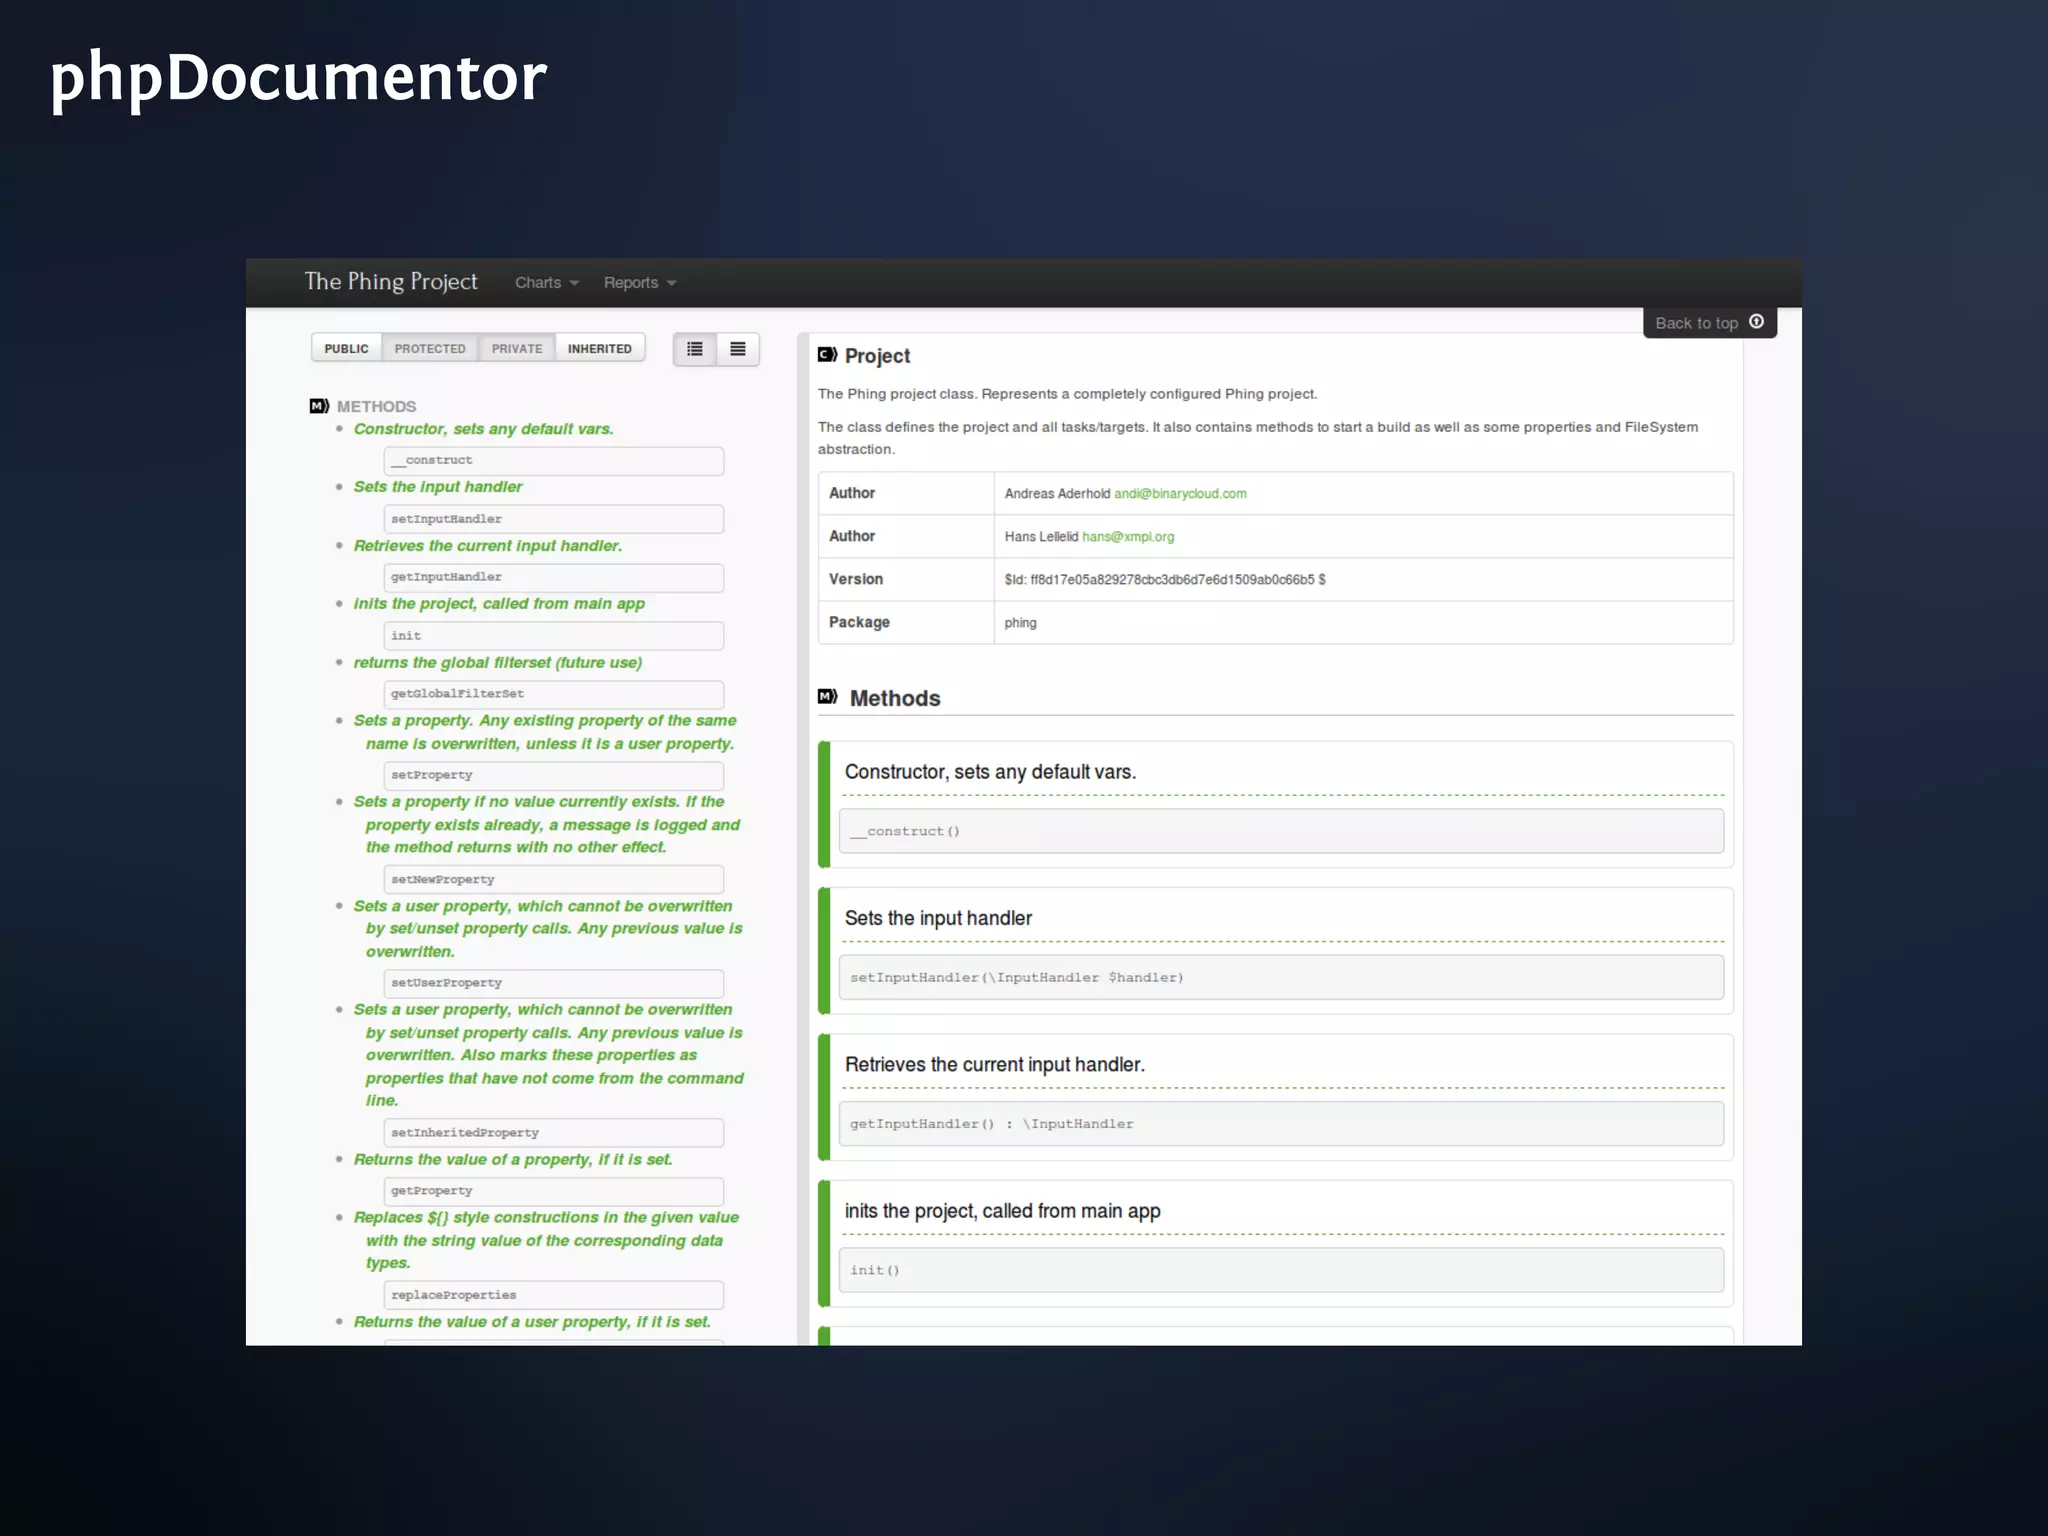Click the Version $Id hash value

pos(1165,580)
